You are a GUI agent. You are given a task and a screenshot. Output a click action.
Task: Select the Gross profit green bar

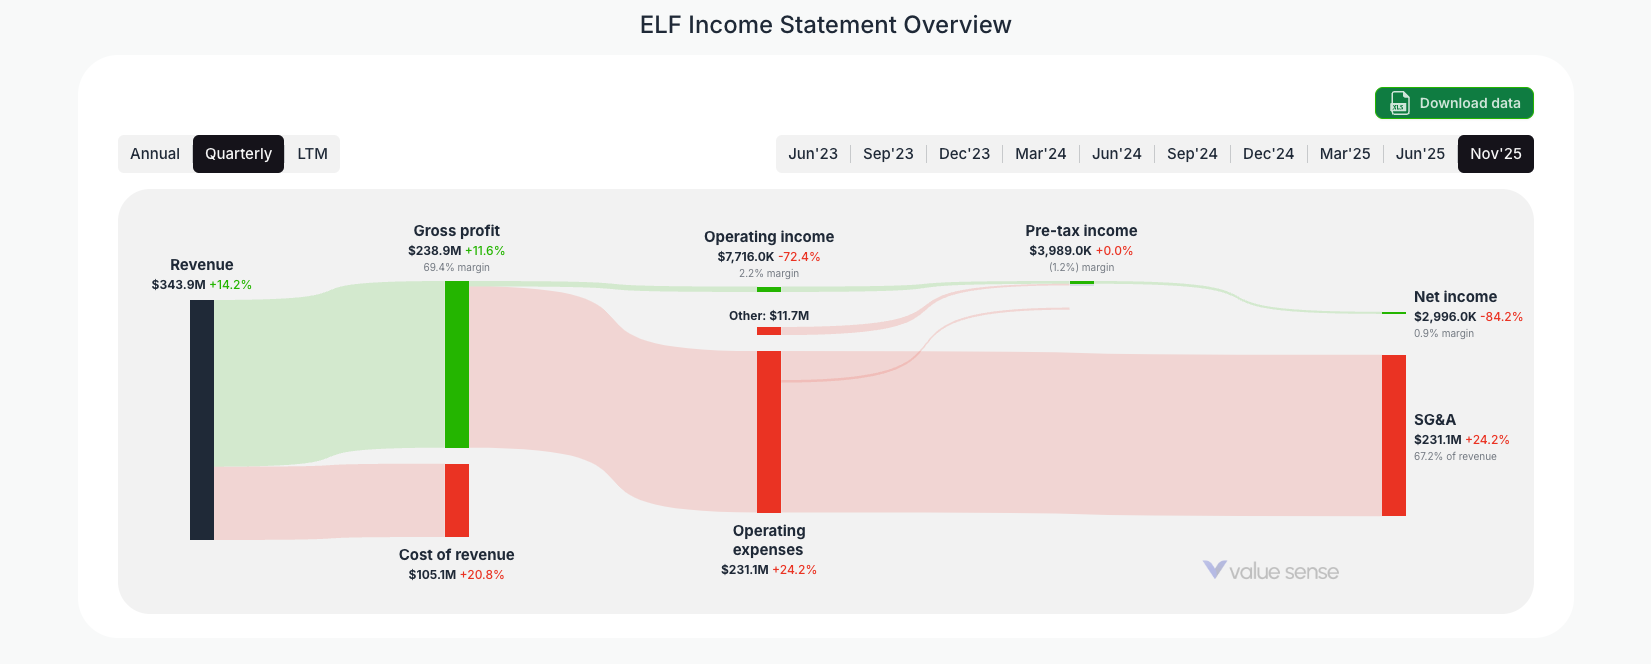(x=457, y=365)
